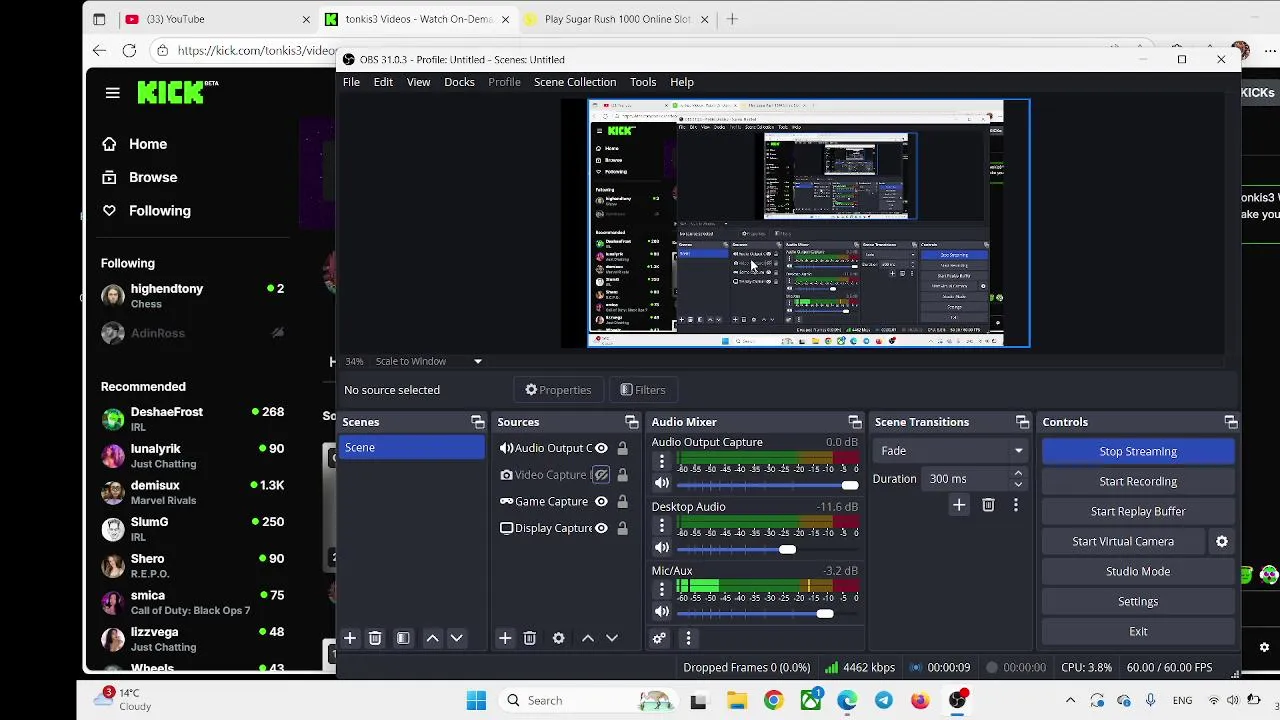Click the Start Recording button
Viewport: 1280px width, 720px height.
tap(1138, 481)
